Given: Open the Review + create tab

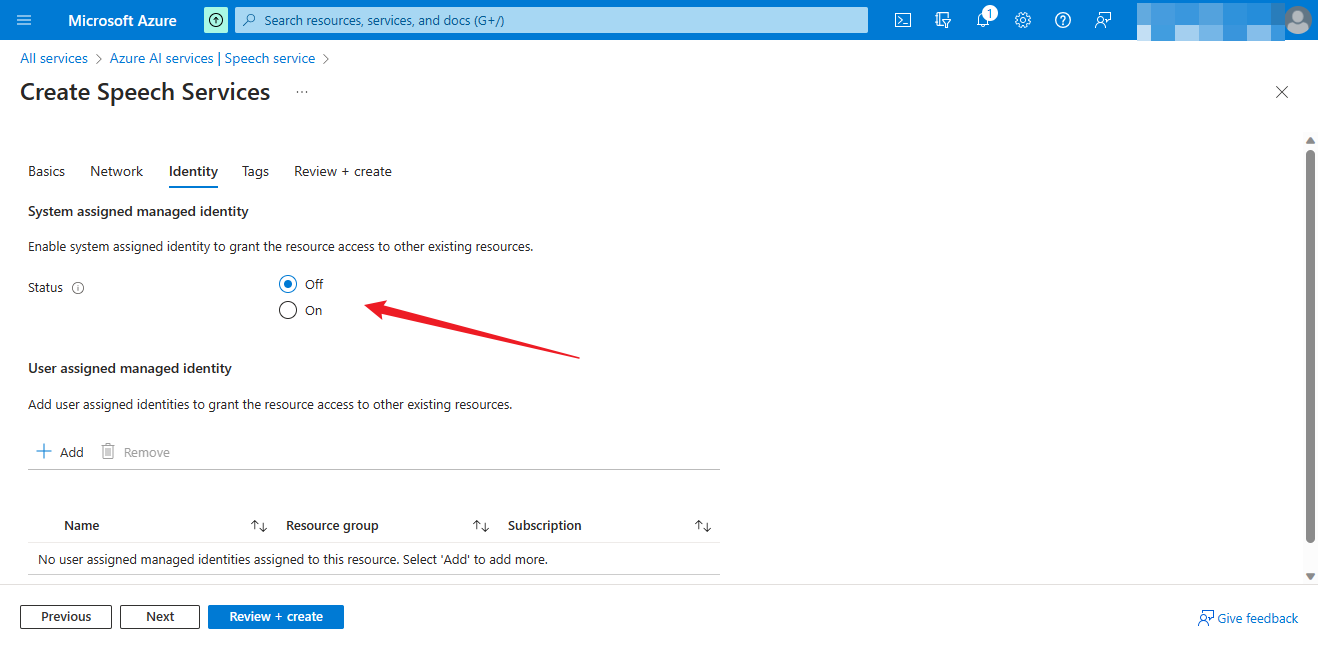Looking at the screenshot, I should click(343, 171).
